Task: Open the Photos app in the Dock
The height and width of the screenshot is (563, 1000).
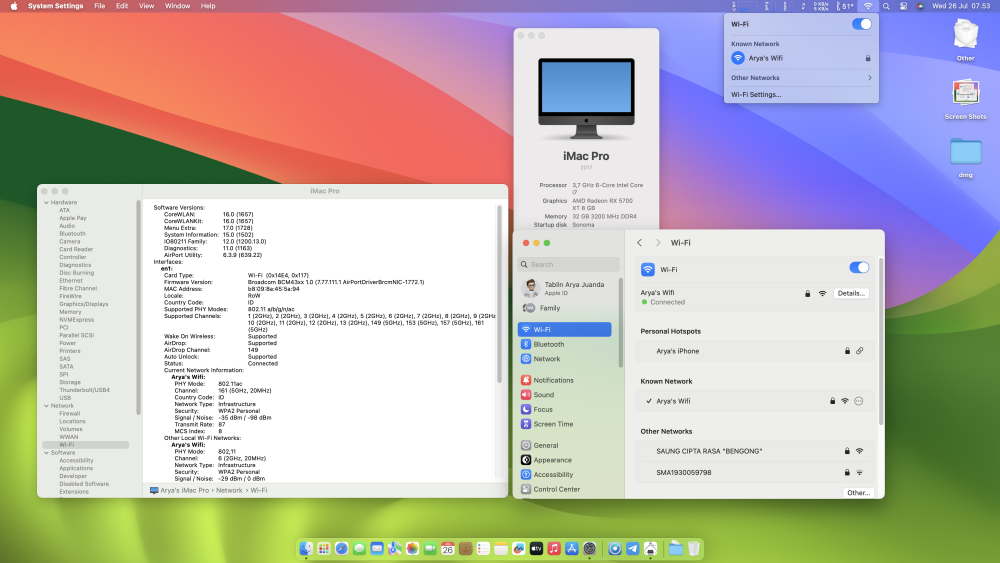Action: pos(413,548)
